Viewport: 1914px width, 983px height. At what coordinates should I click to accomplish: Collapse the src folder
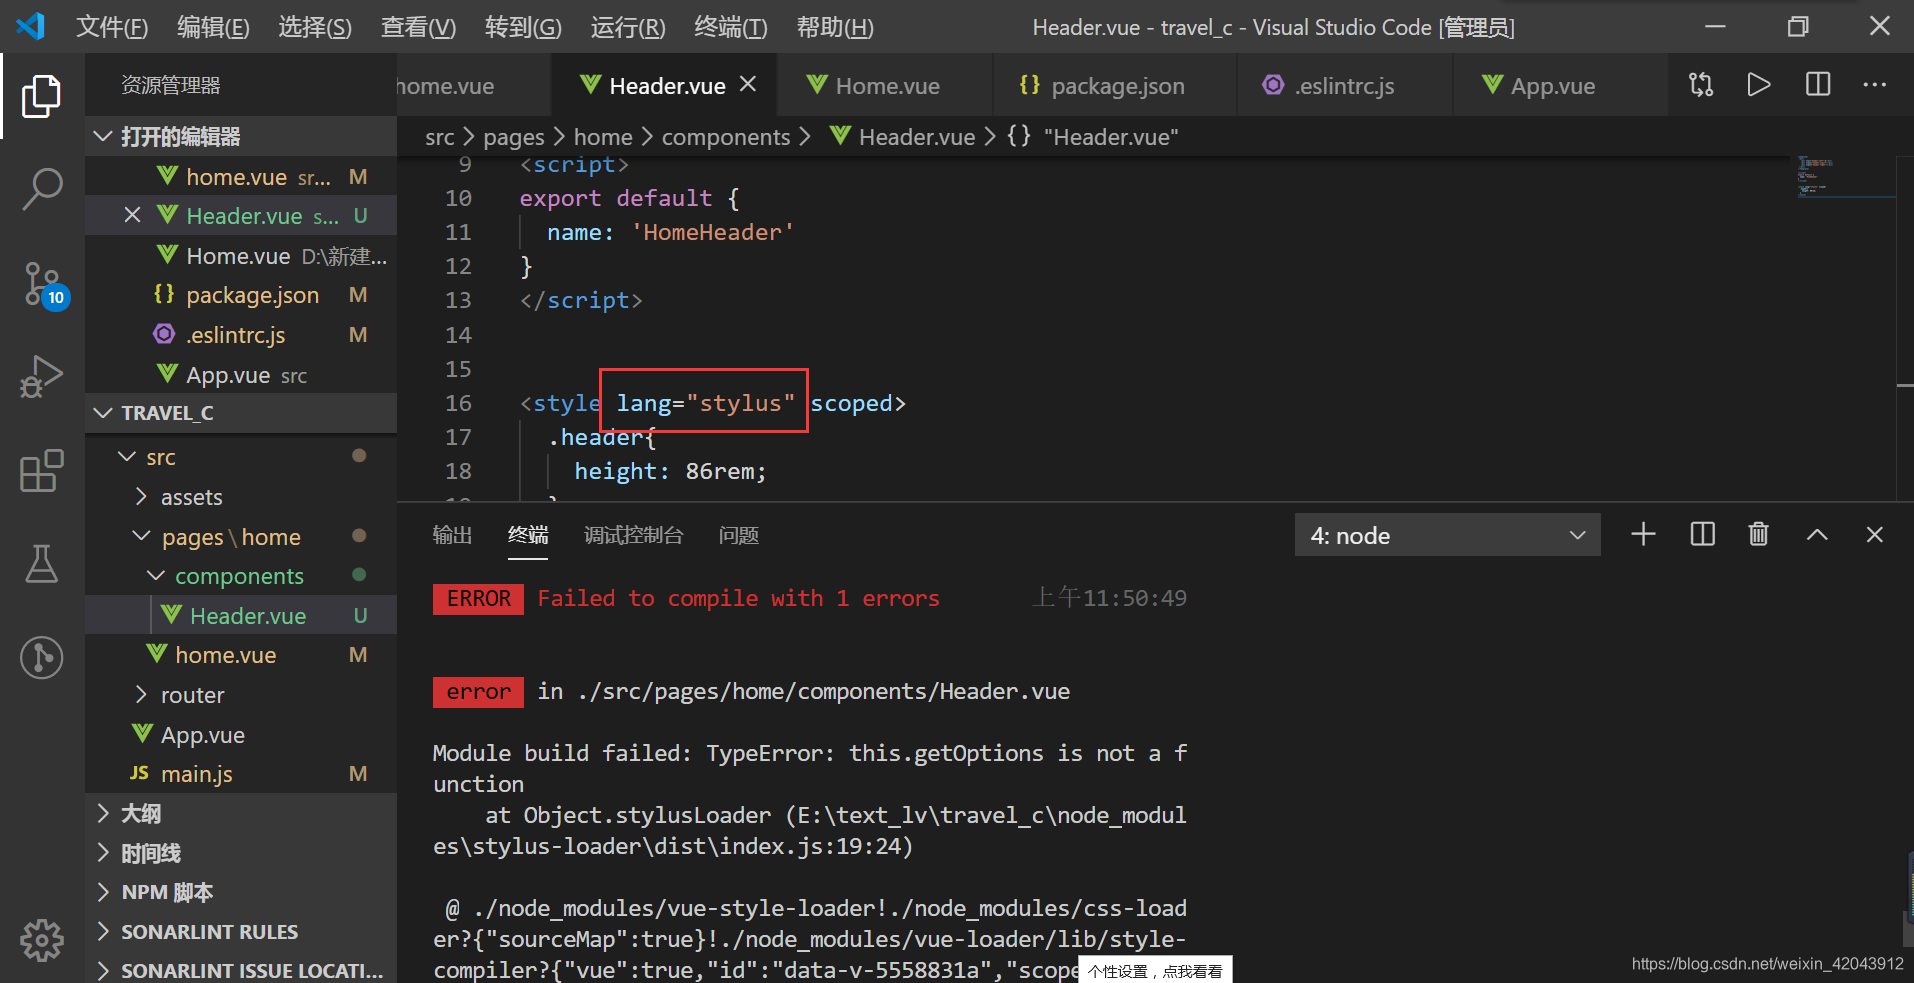click(x=127, y=457)
